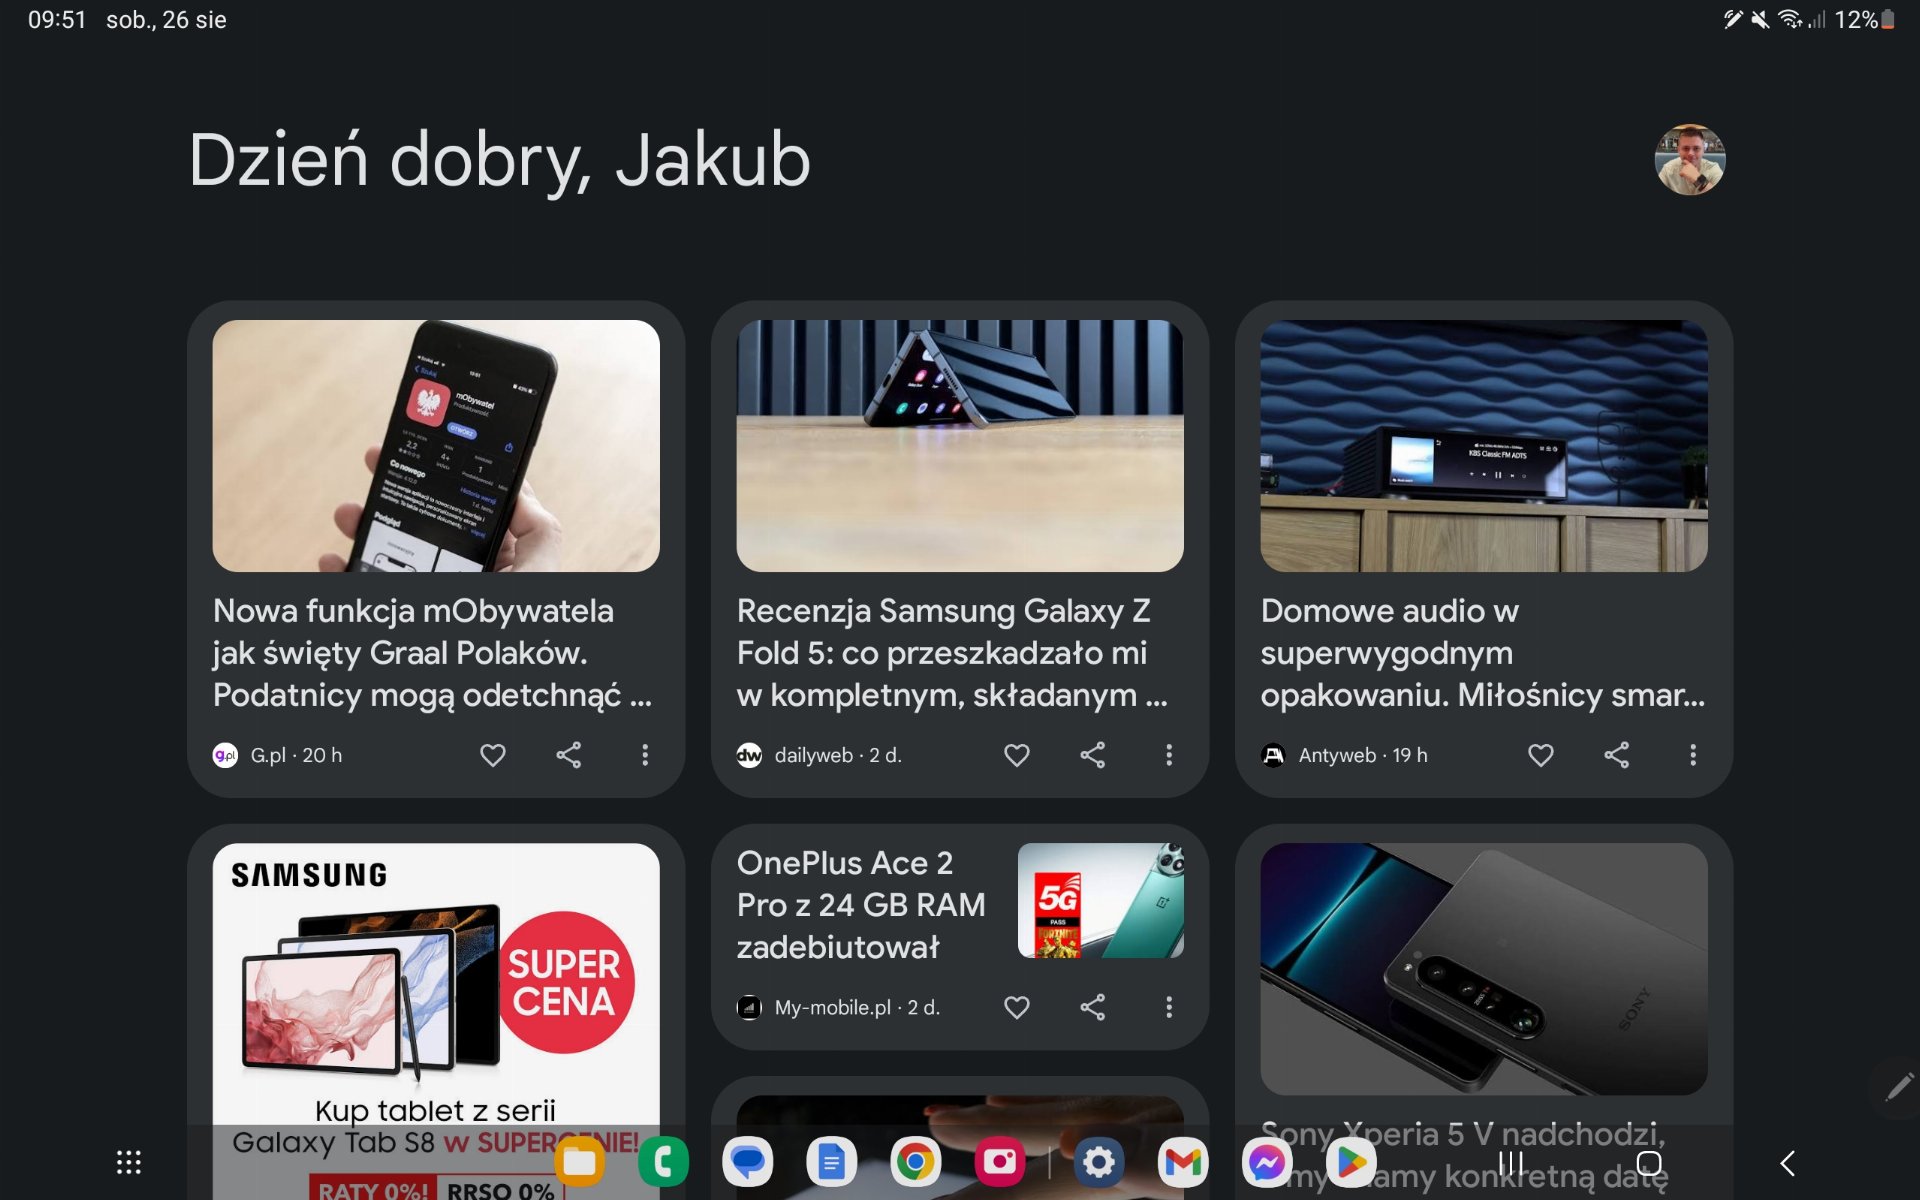Open the Sony Xperia phone image
This screenshot has height=1200, width=1920.
(x=1484, y=969)
